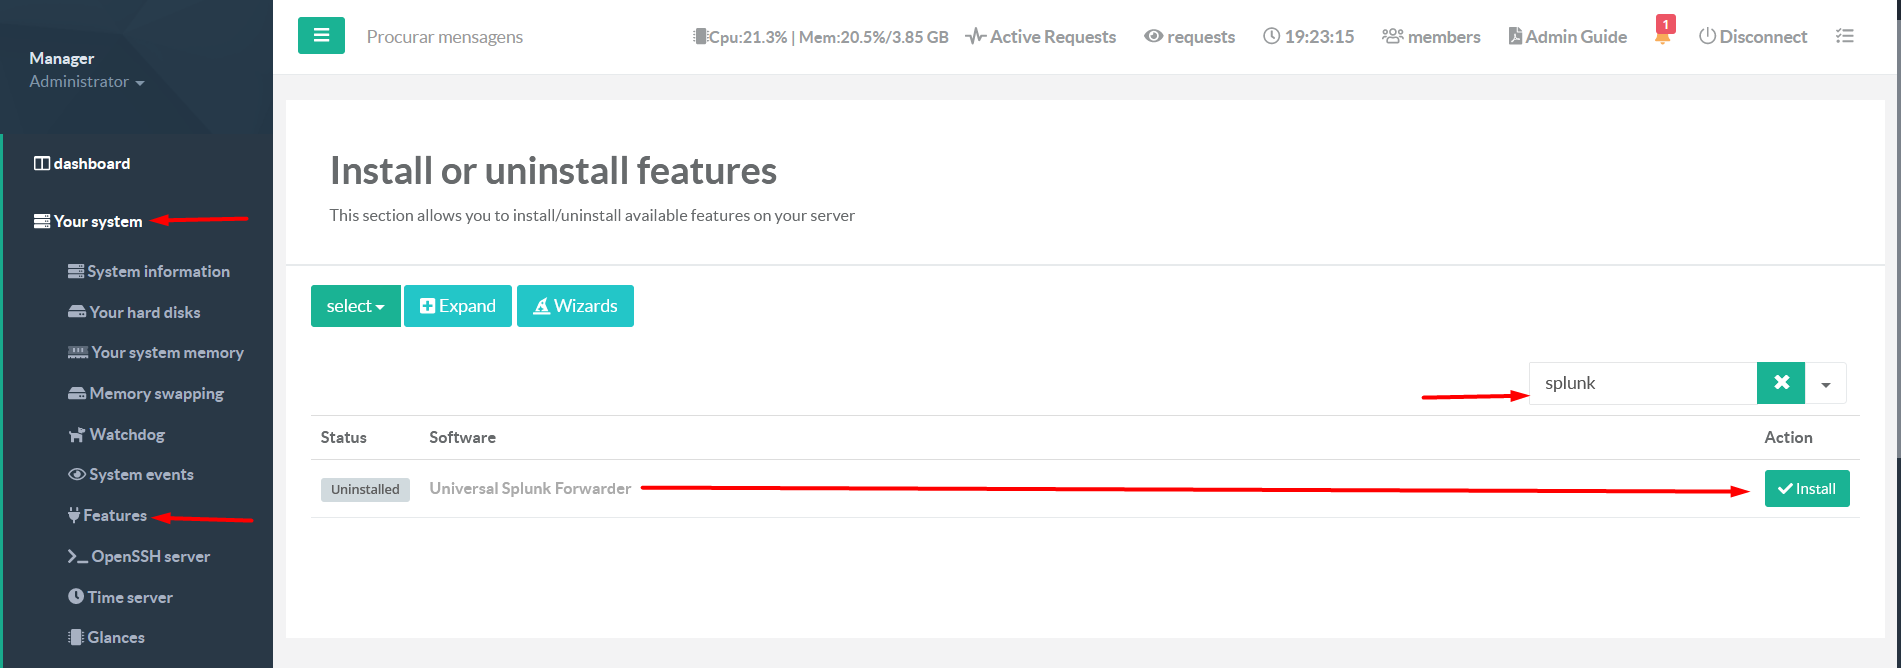Image resolution: width=1901 pixels, height=668 pixels.
Task: Open Wizards
Action: [575, 306]
